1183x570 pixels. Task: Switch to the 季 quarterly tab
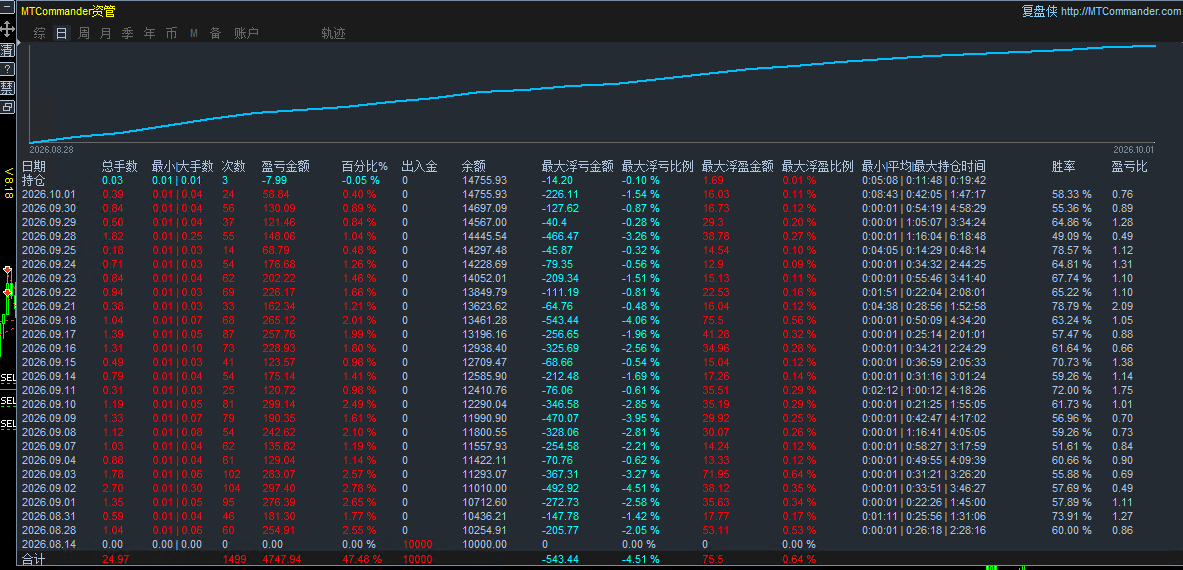pos(128,33)
